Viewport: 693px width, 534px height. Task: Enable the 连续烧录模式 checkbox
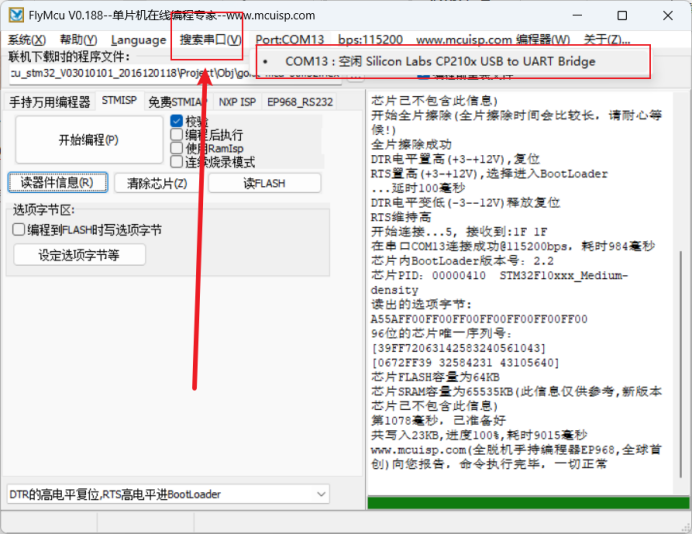(x=177, y=162)
